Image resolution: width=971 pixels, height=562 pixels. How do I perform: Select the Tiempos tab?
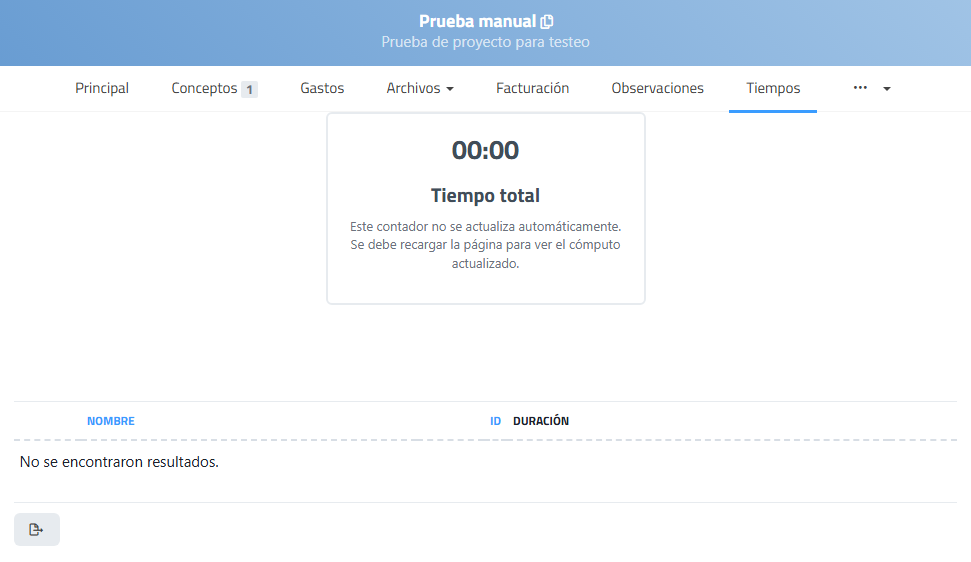pyautogui.click(x=773, y=88)
